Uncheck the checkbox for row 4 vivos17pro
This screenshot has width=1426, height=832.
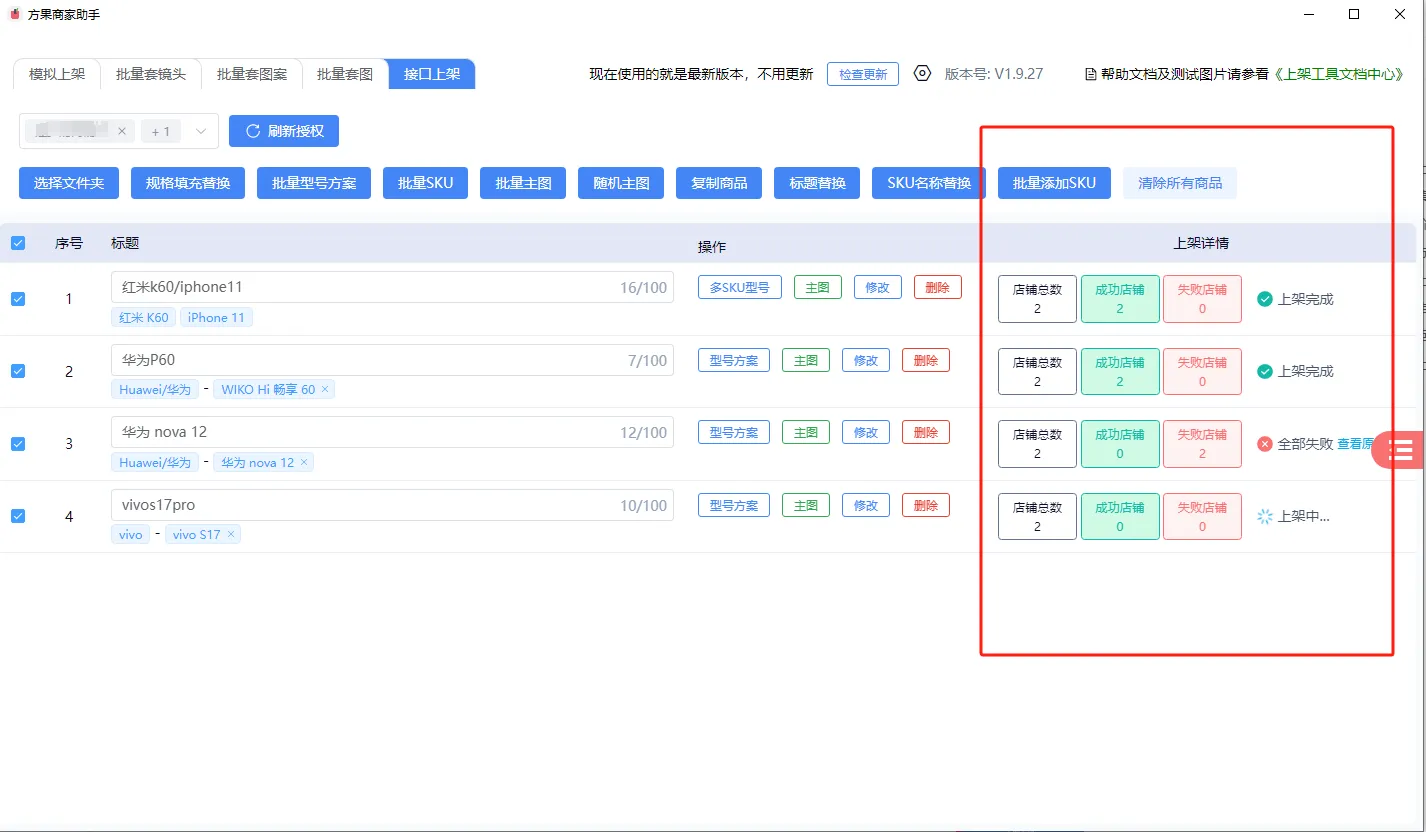click(x=18, y=516)
